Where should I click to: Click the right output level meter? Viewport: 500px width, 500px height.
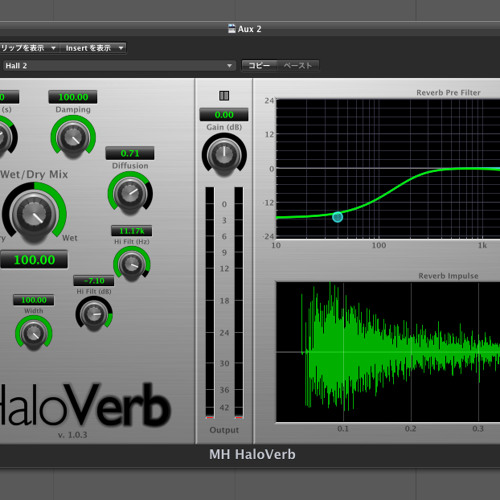[x=239, y=303]
